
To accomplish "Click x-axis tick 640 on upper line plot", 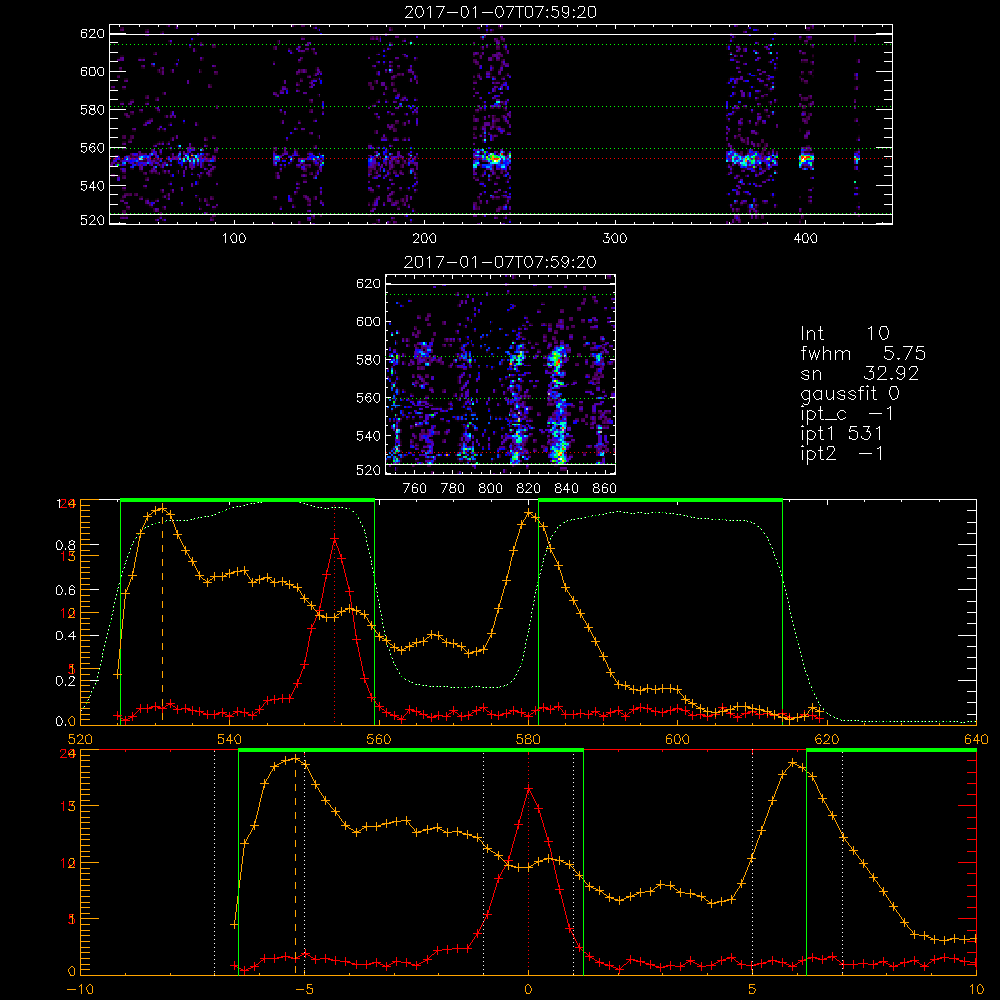I will tap(976, 739).
